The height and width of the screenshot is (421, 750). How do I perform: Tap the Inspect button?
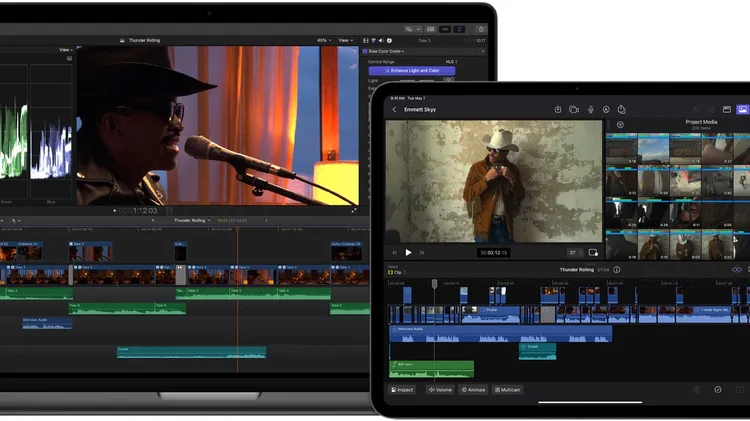pyautogui.click(x=402, y=390)
